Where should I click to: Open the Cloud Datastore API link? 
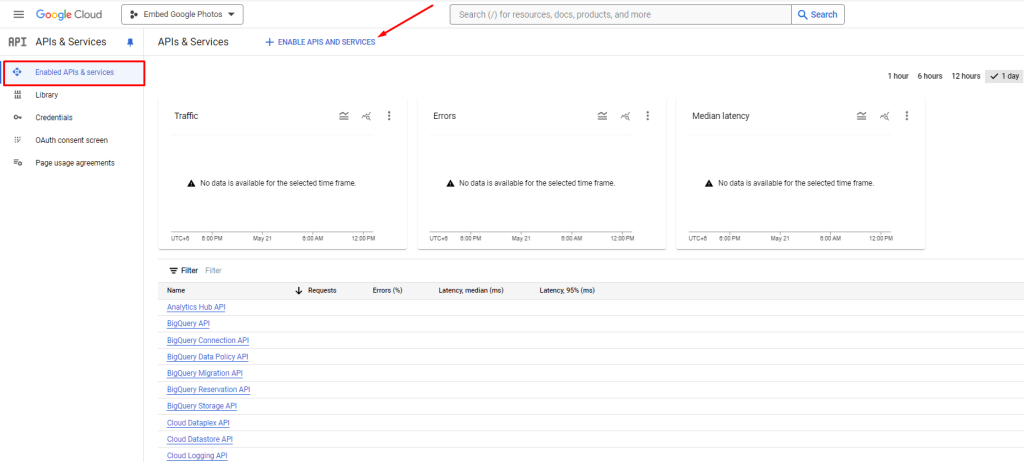200,439
